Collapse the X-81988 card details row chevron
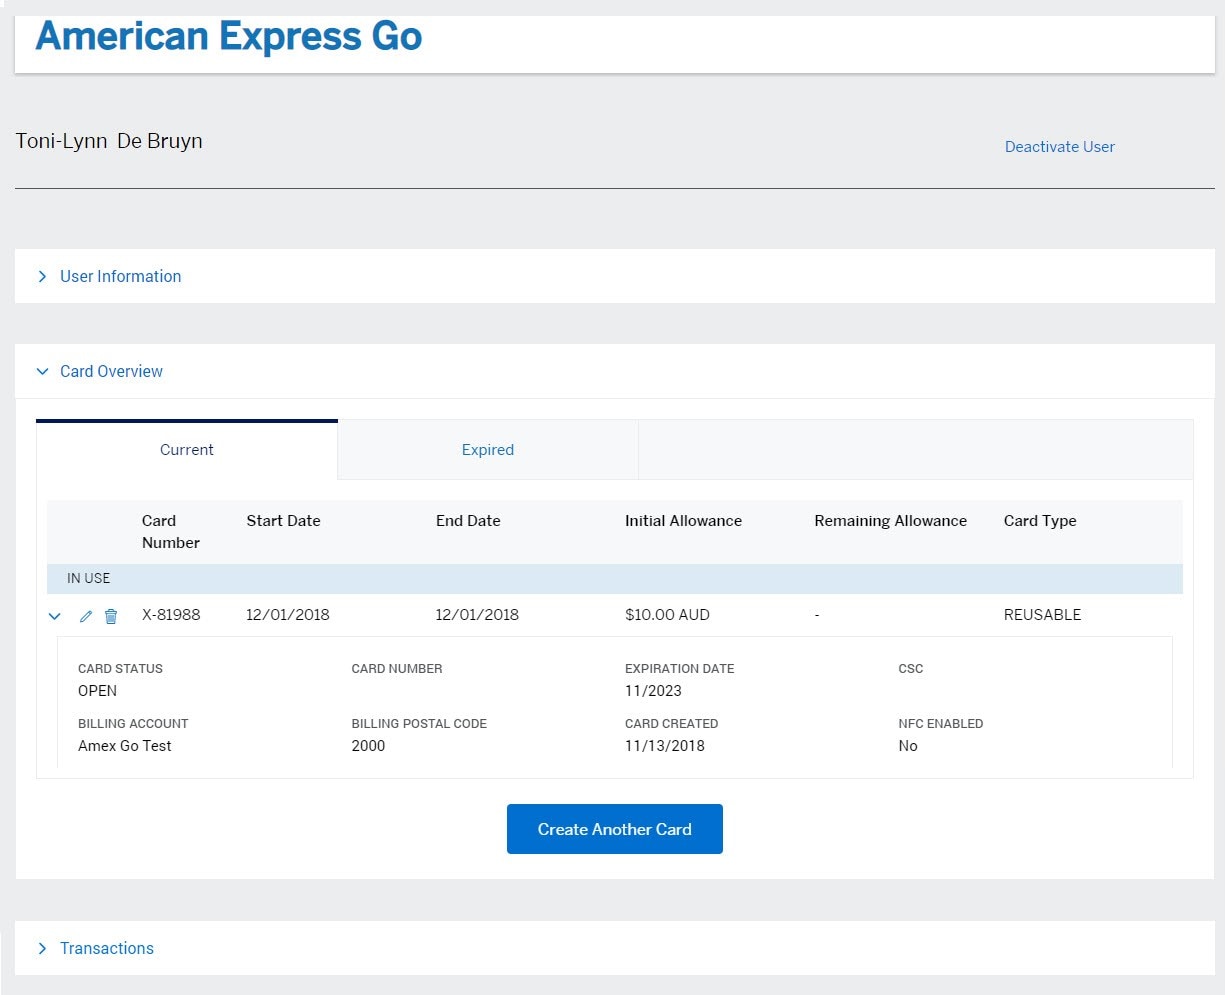The width and height of the screenshot is (1225, 995). point(55,616)
